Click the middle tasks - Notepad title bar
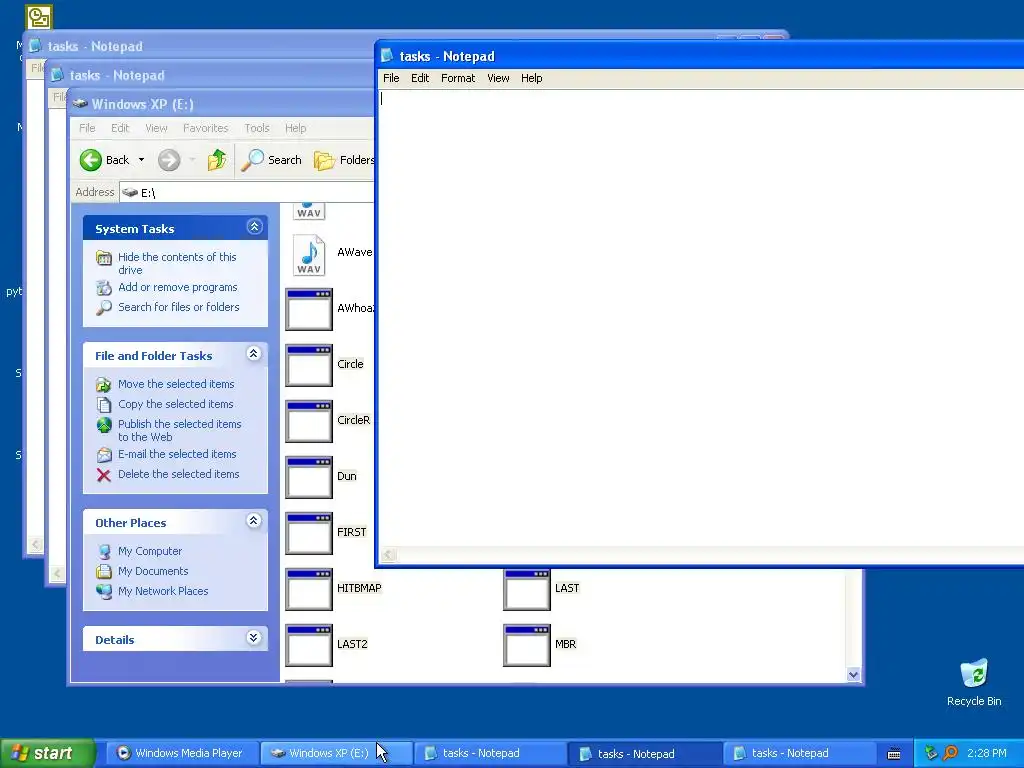This screenshot has height=768, width=1024. [x=212, y=75]
